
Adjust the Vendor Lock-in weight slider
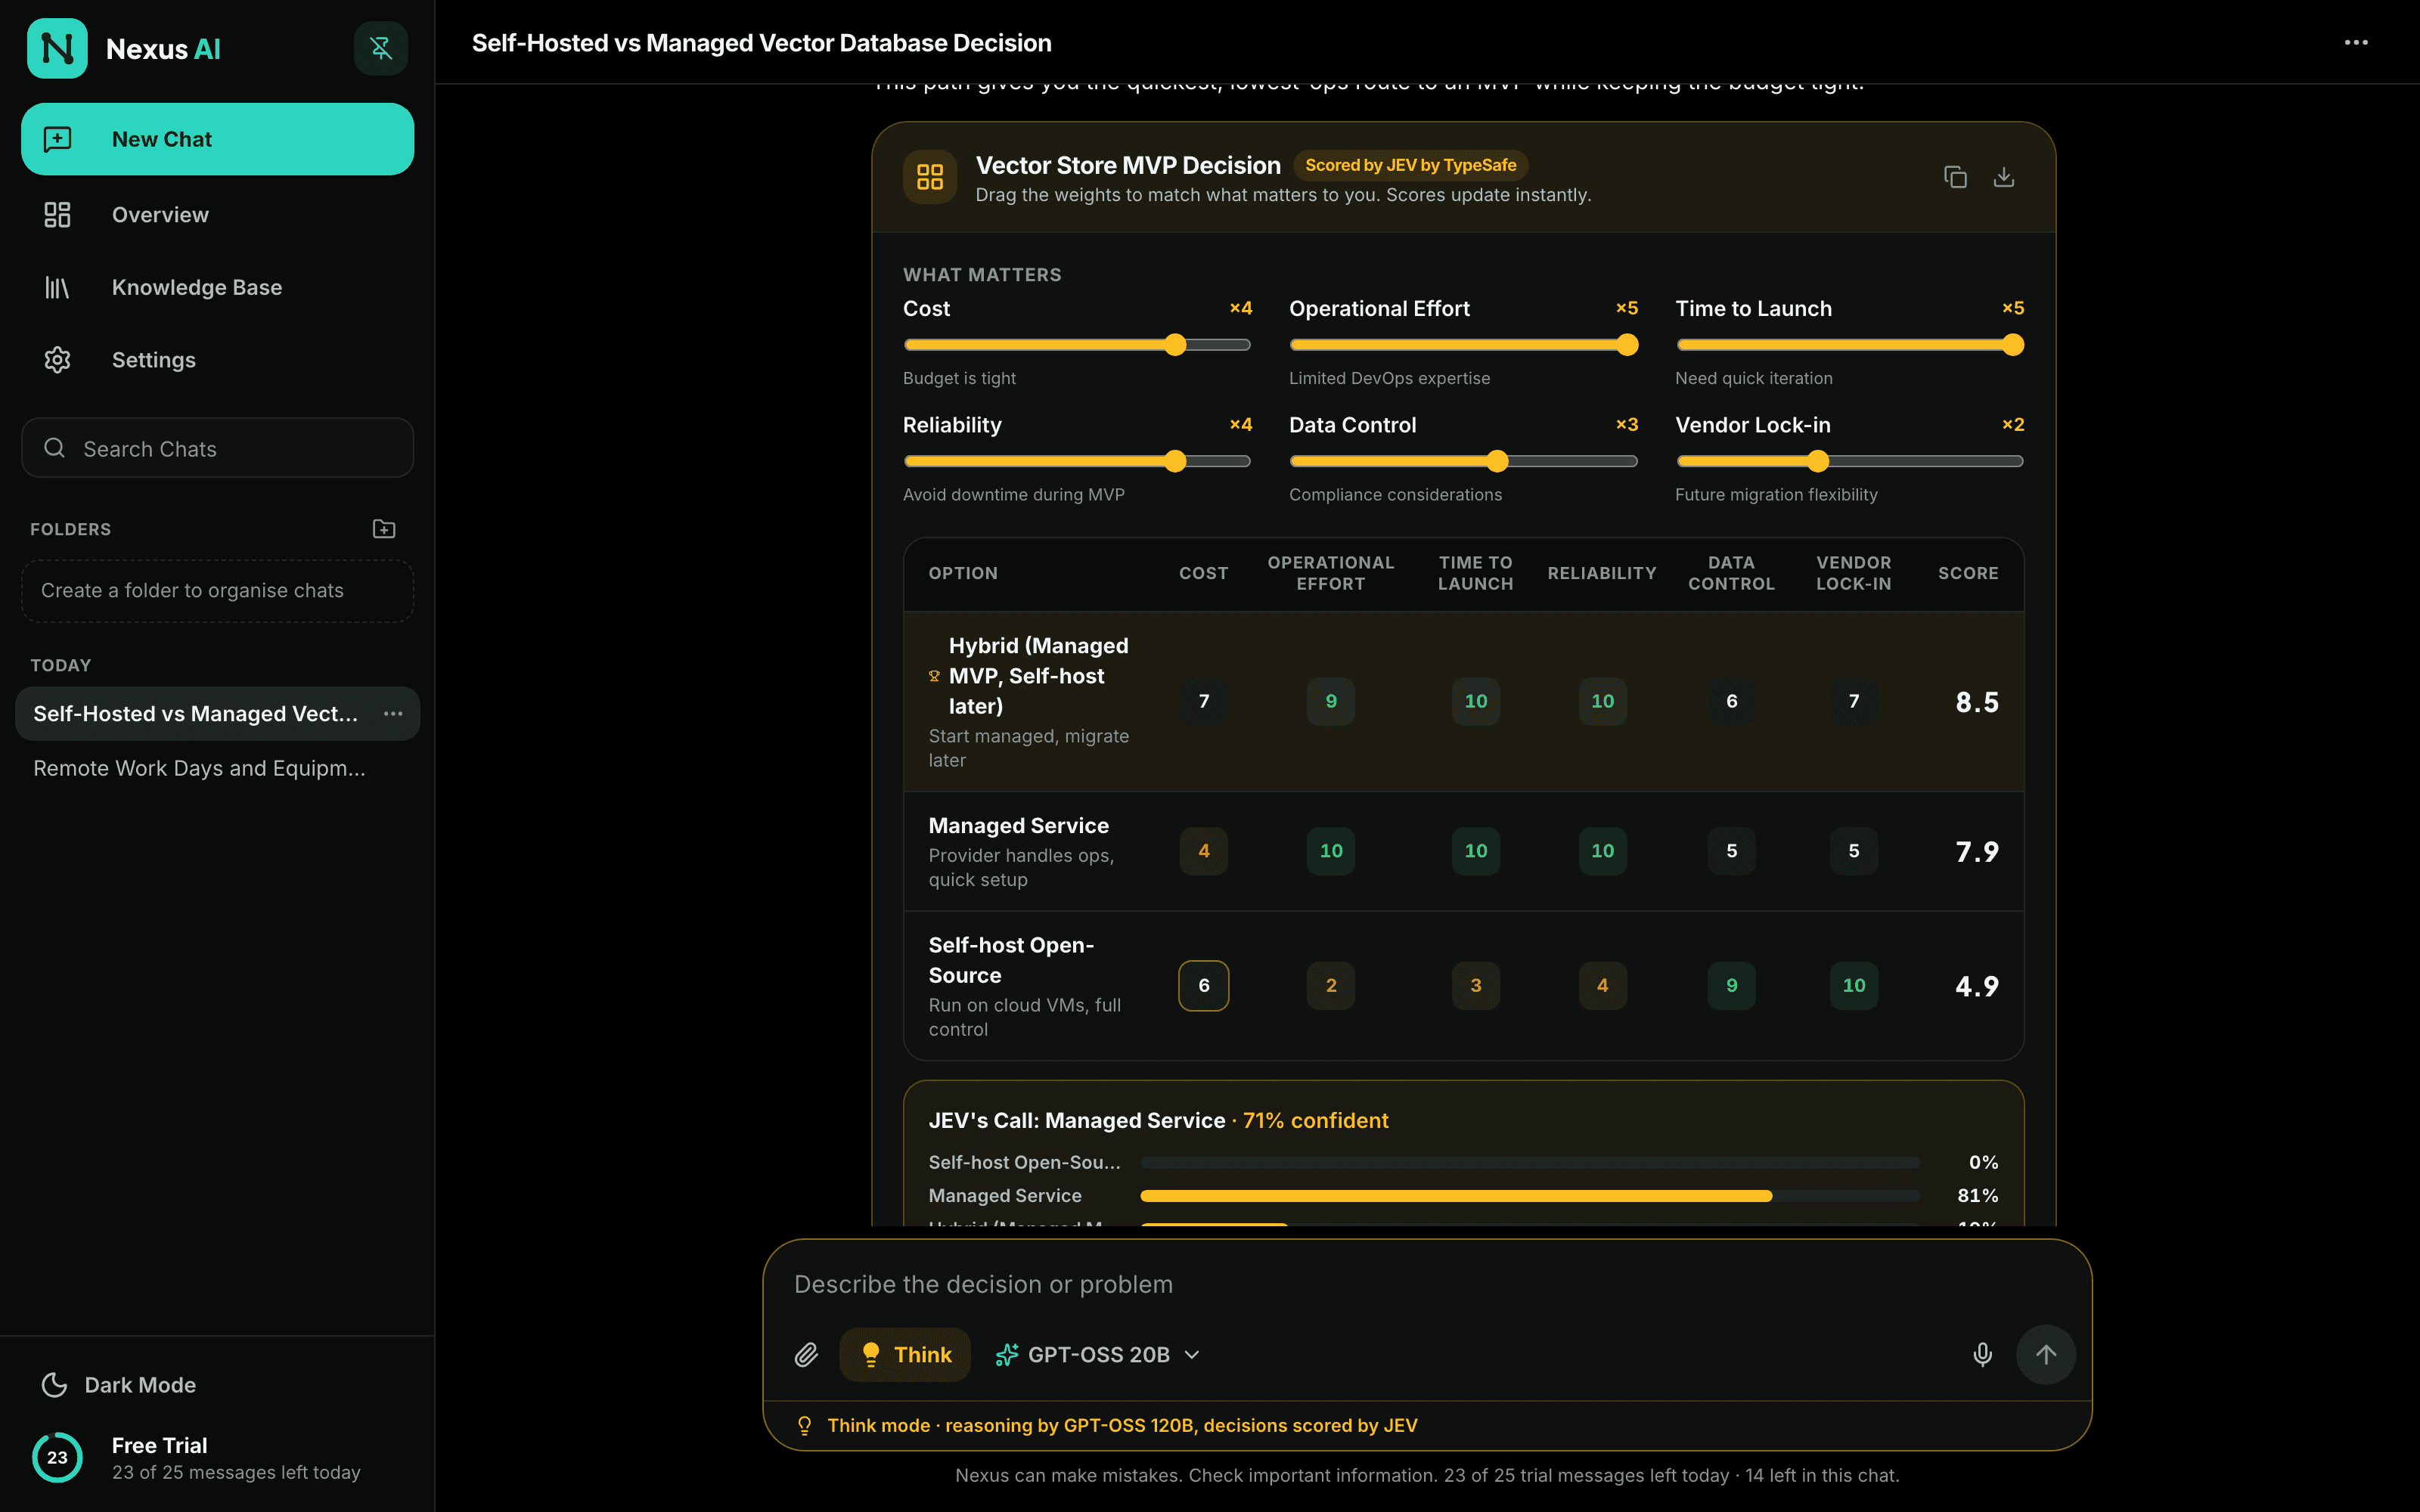1849,461
